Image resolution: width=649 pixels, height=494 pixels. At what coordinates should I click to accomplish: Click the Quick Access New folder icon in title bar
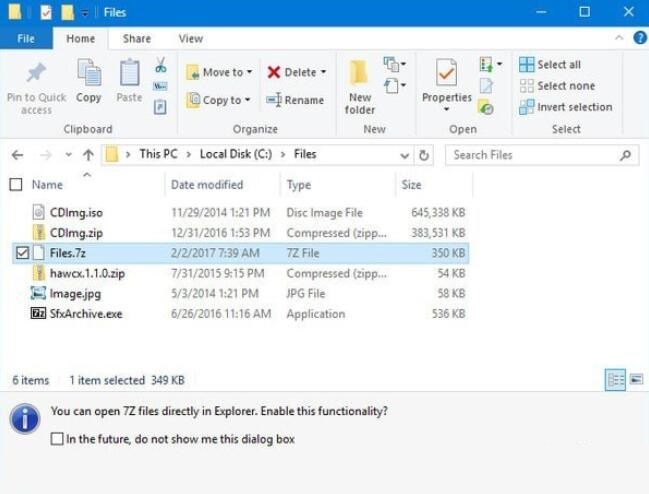point(67,12)
